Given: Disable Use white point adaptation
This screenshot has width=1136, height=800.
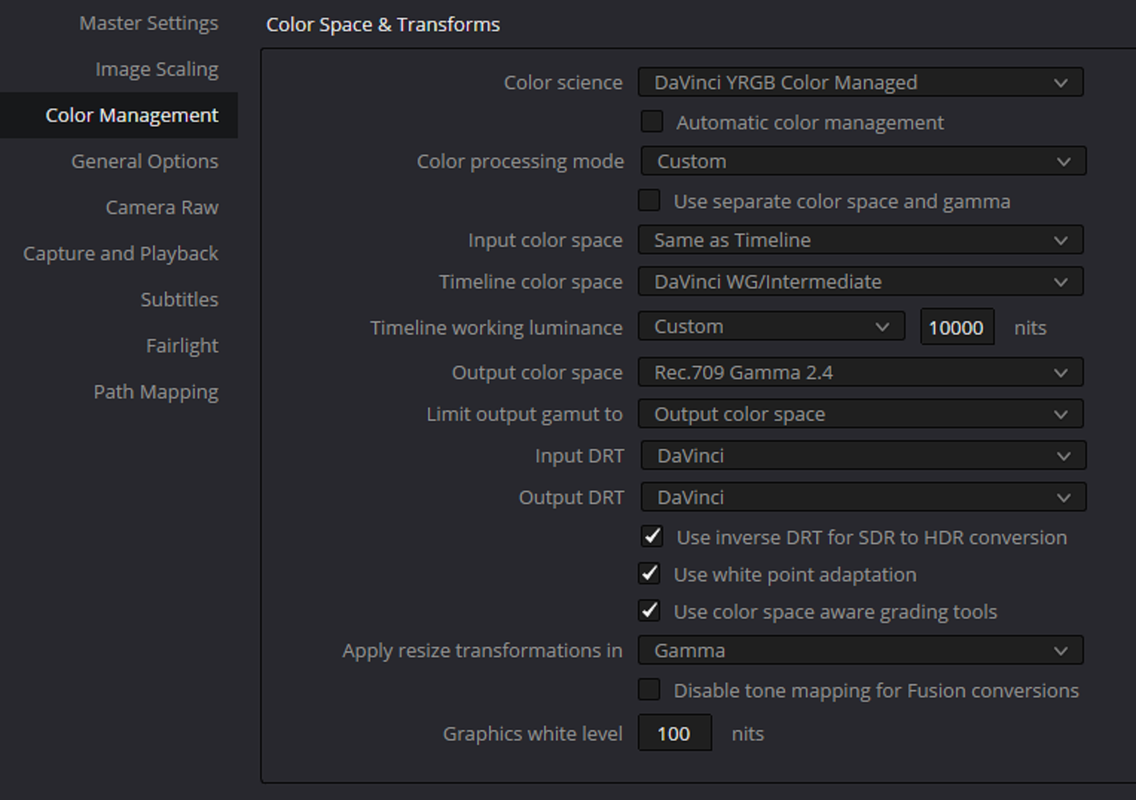Looking at the screenshot, I should click(x=649, y=574).
